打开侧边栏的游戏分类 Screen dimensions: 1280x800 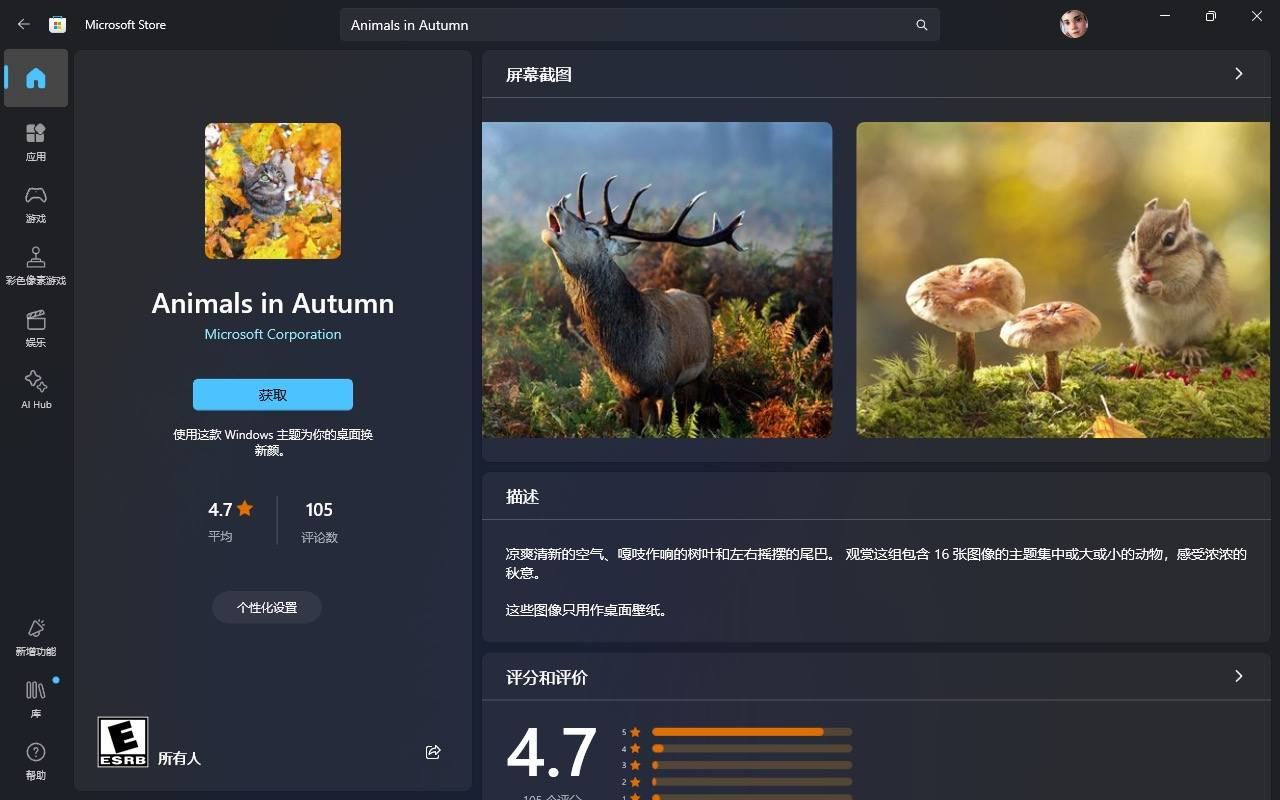point(36,203)
